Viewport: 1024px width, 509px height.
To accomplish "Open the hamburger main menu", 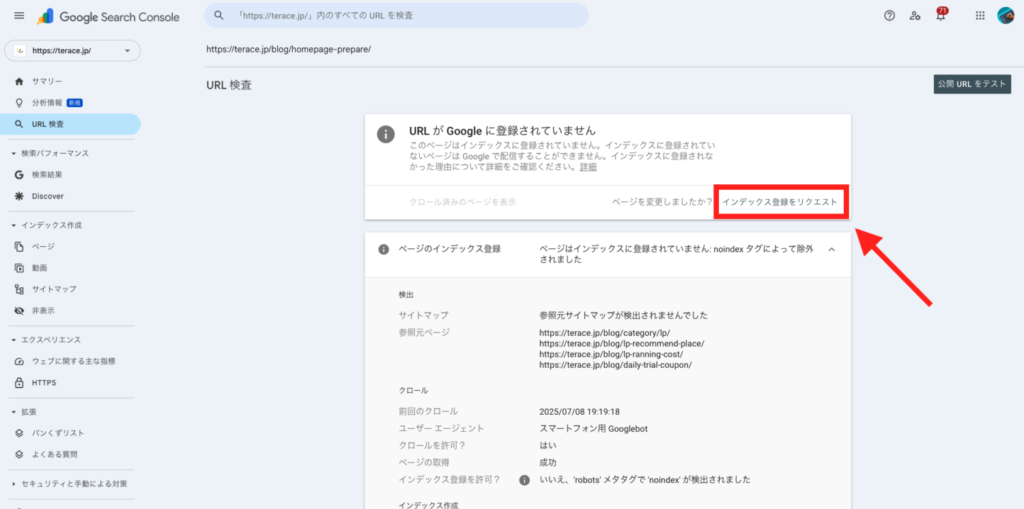I will tap(19, 16).
